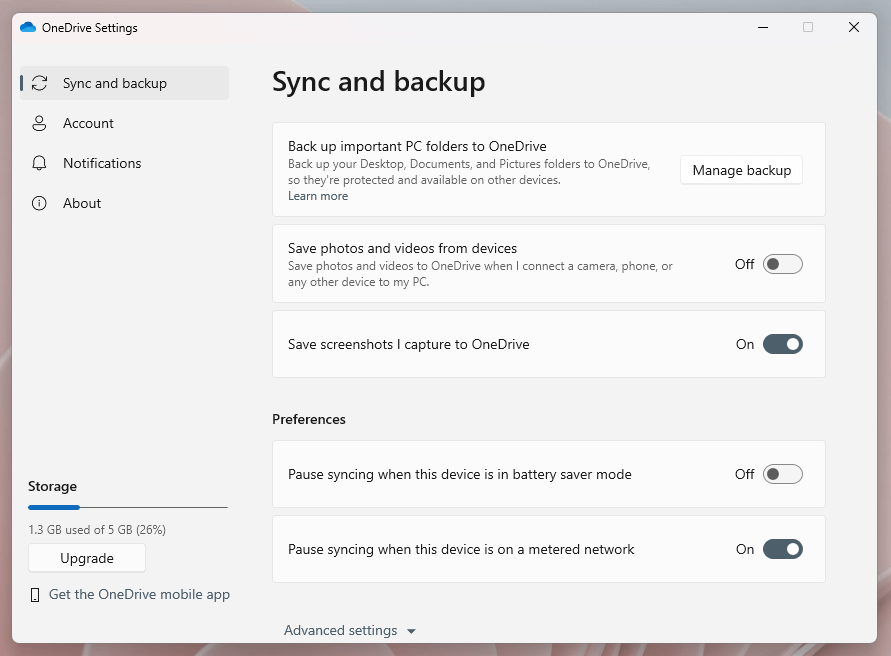891x656 pixels.
Task: Click the bell icon beside Notifications
Action: tap(39, 163)
